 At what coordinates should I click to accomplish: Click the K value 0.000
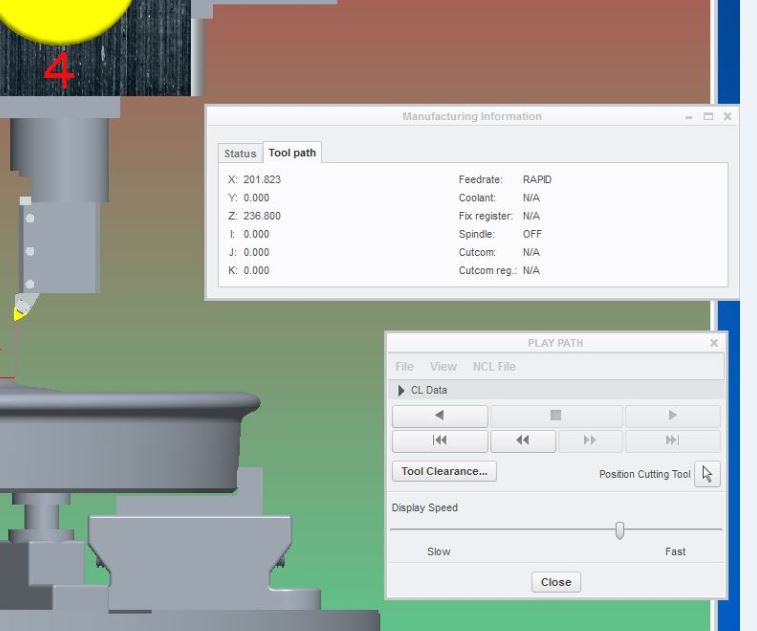pyautogui.click(x=256, y=270)
